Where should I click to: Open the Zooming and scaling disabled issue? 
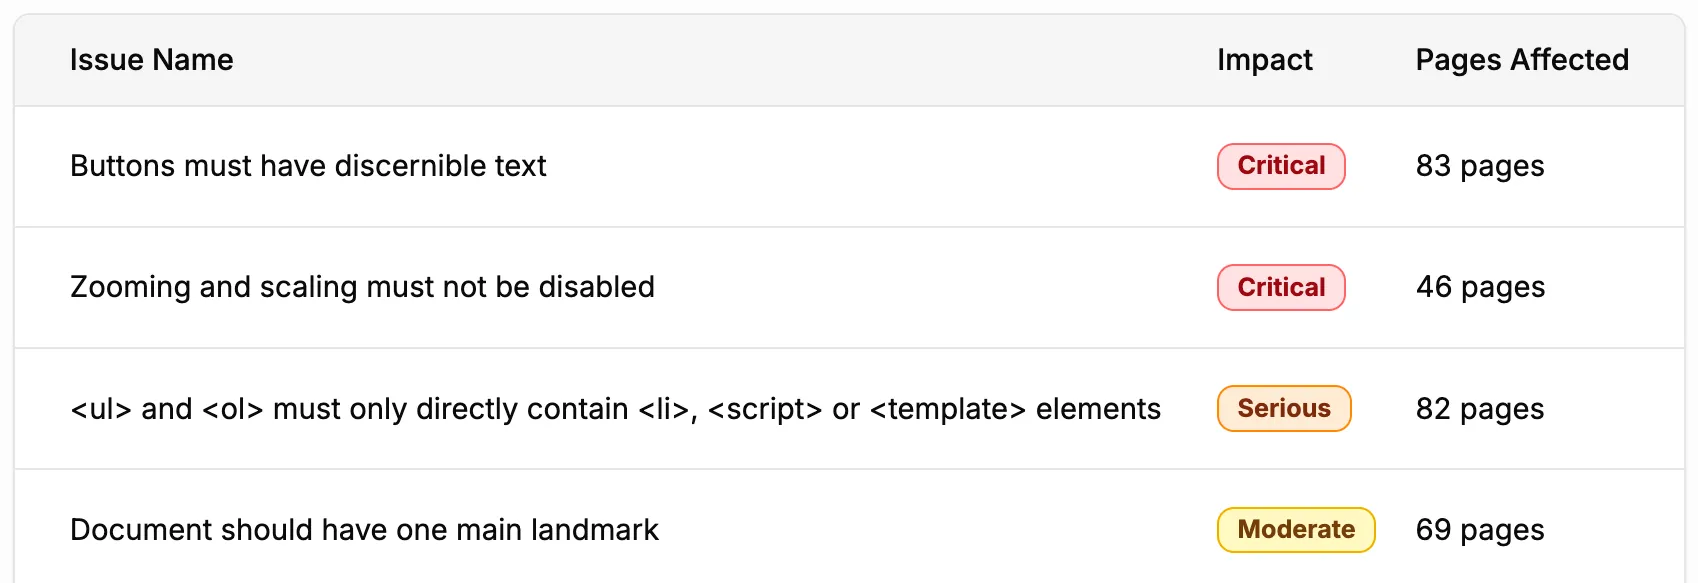coord(362,287)
